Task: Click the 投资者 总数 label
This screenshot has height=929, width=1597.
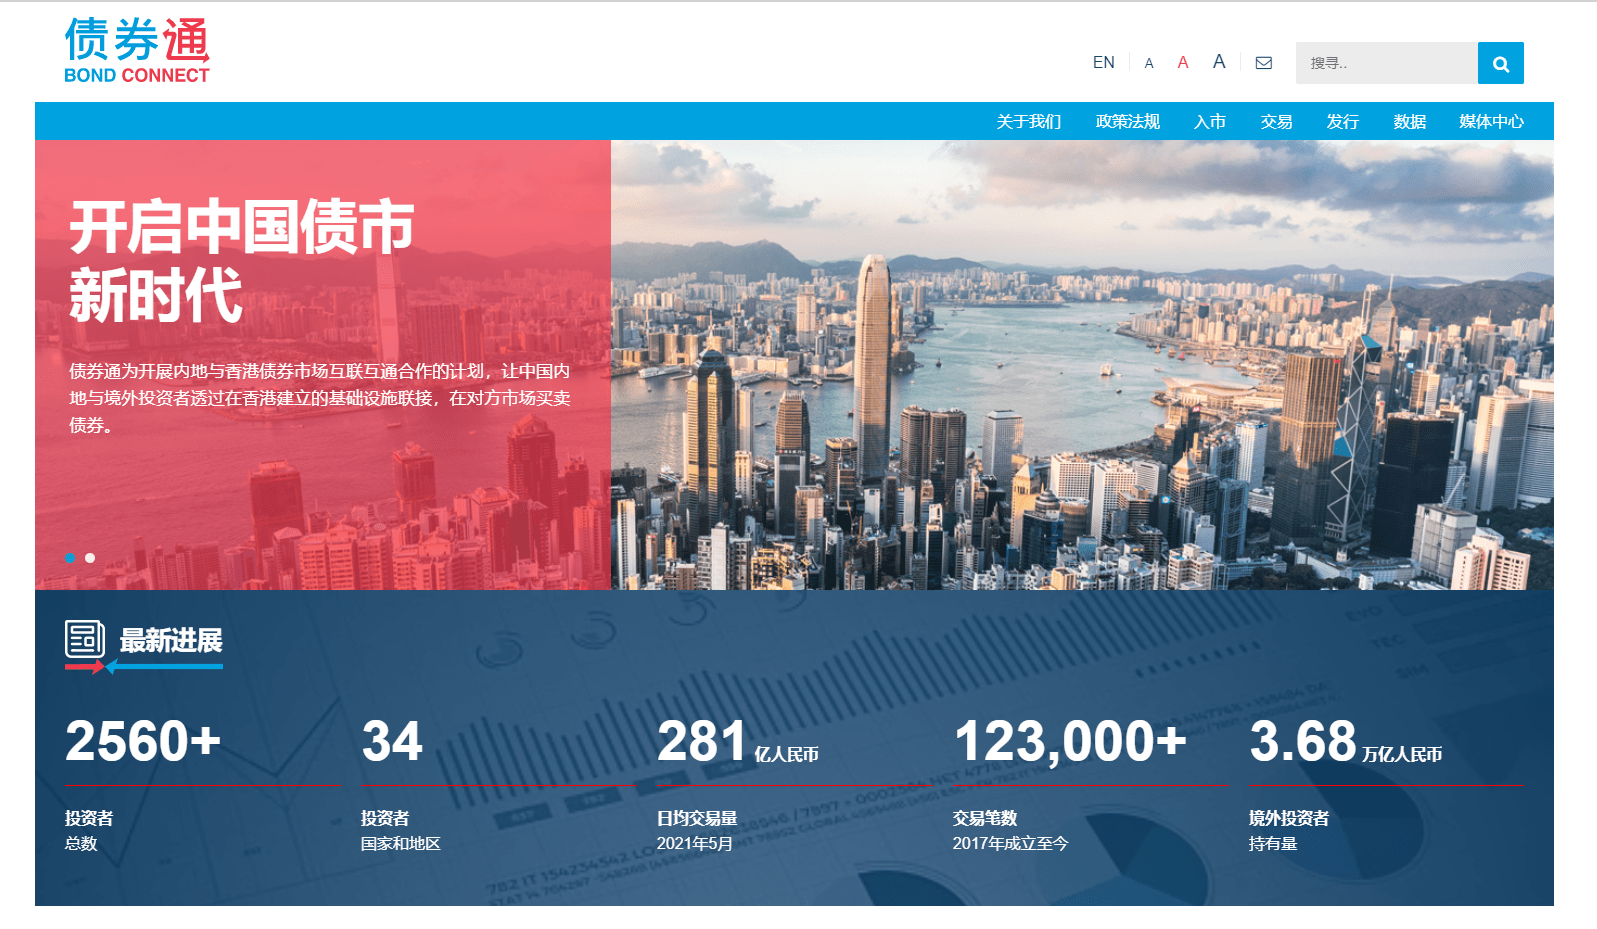Action: (x=89, y=831)
